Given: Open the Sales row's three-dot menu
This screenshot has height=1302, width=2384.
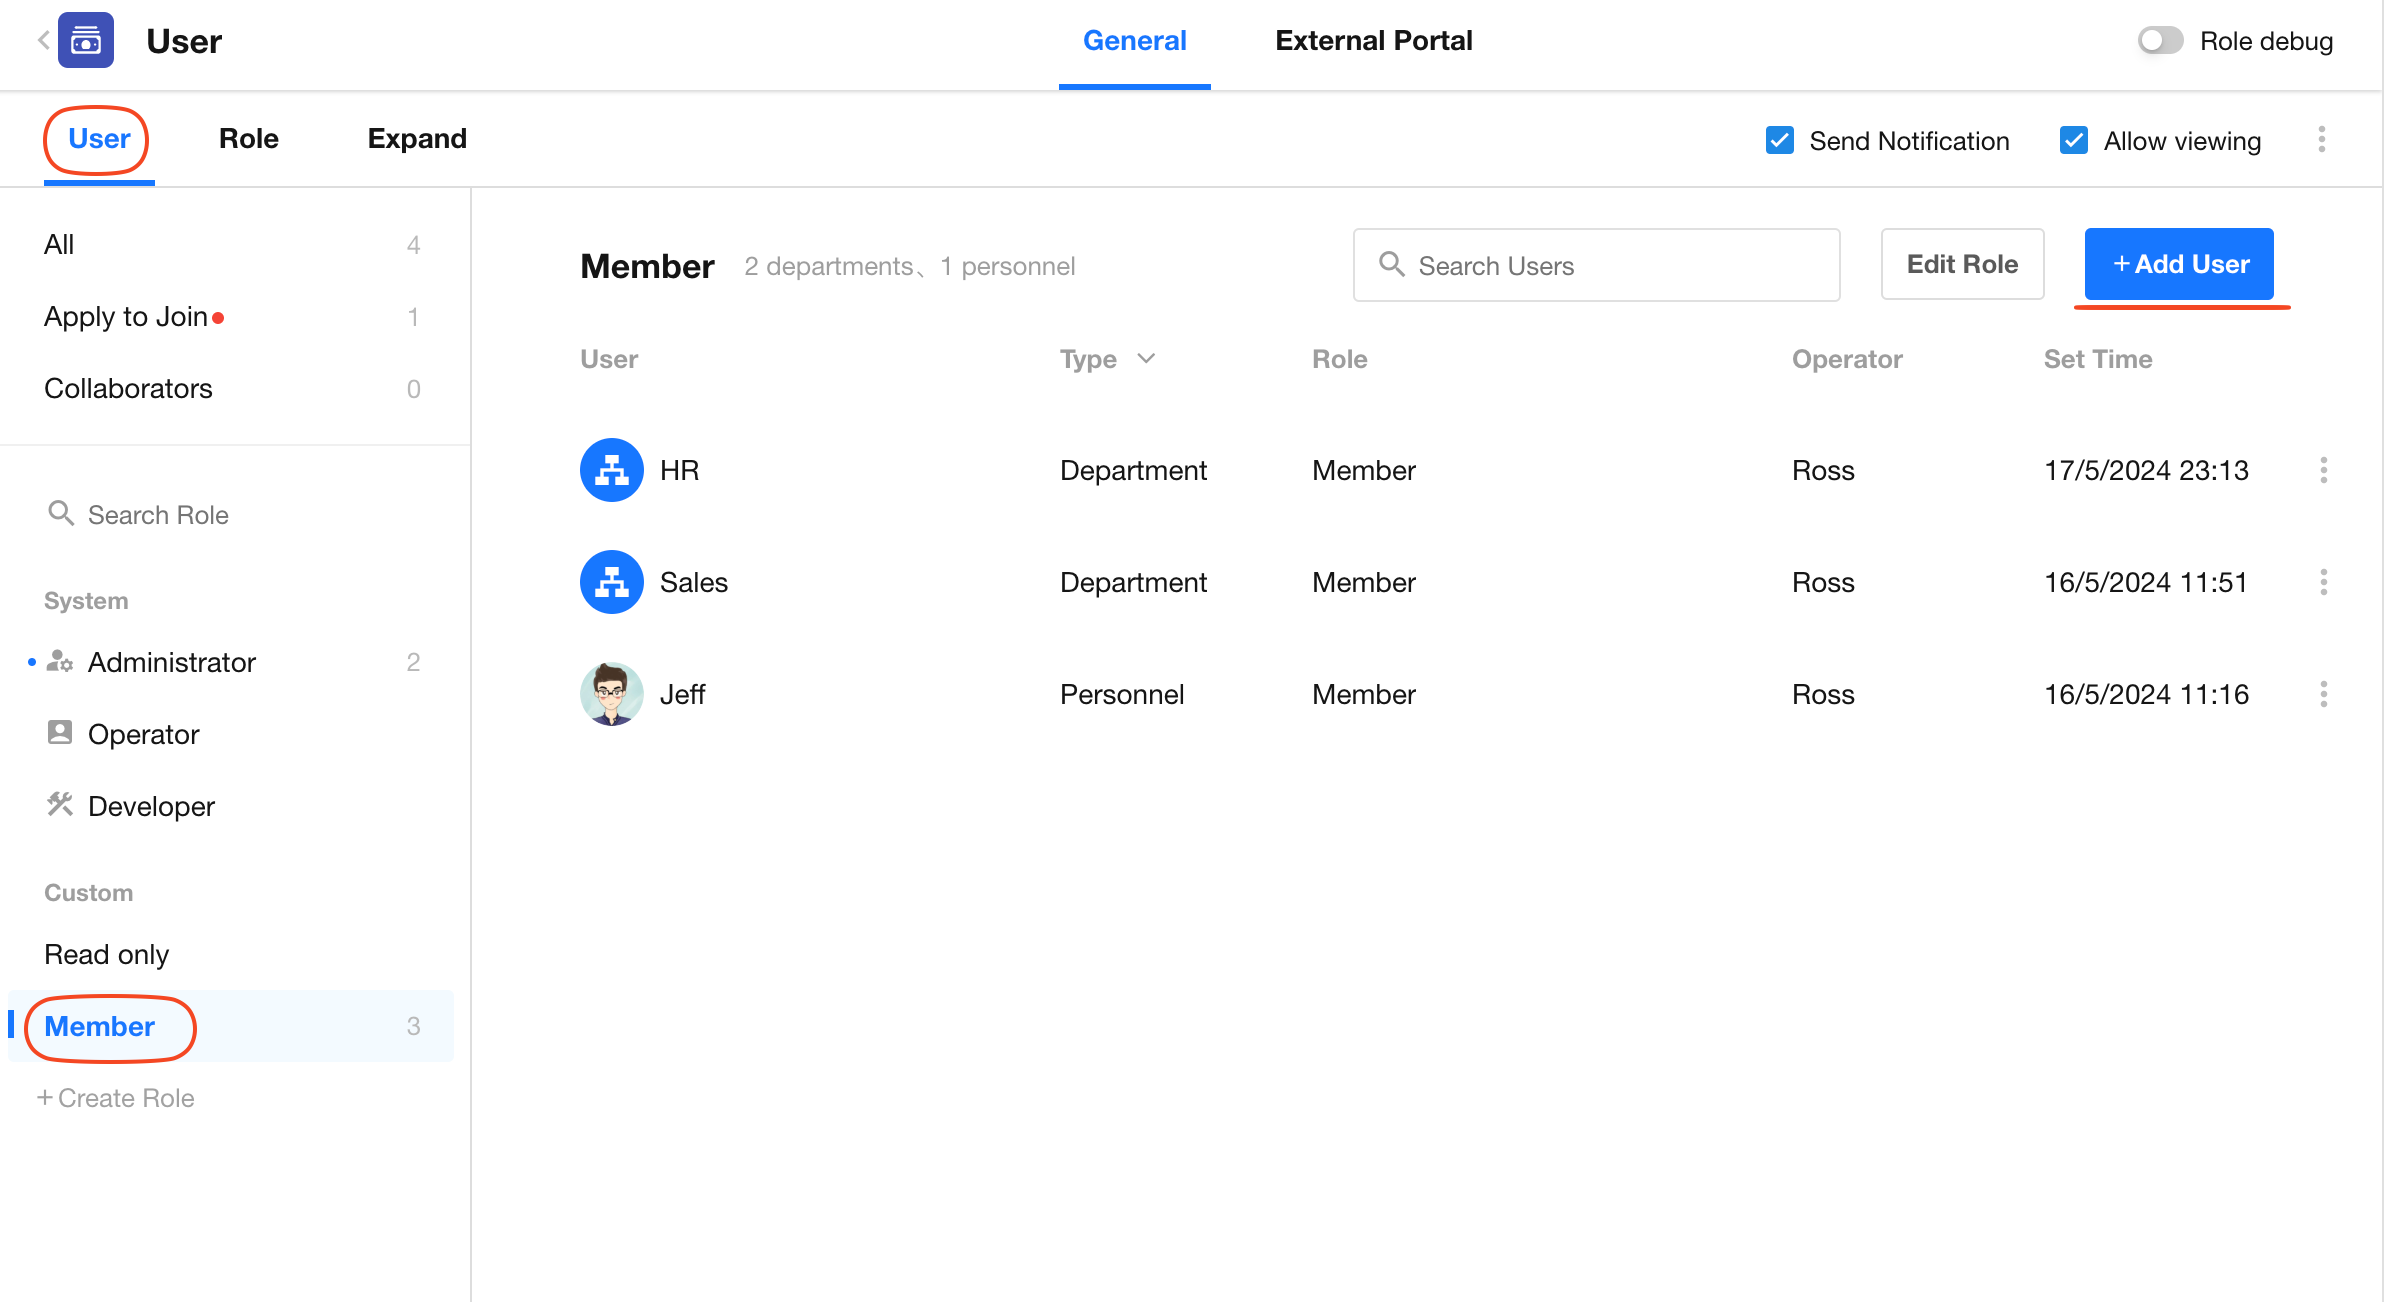Looking at the screenshot, I should tap(2323, 582).
